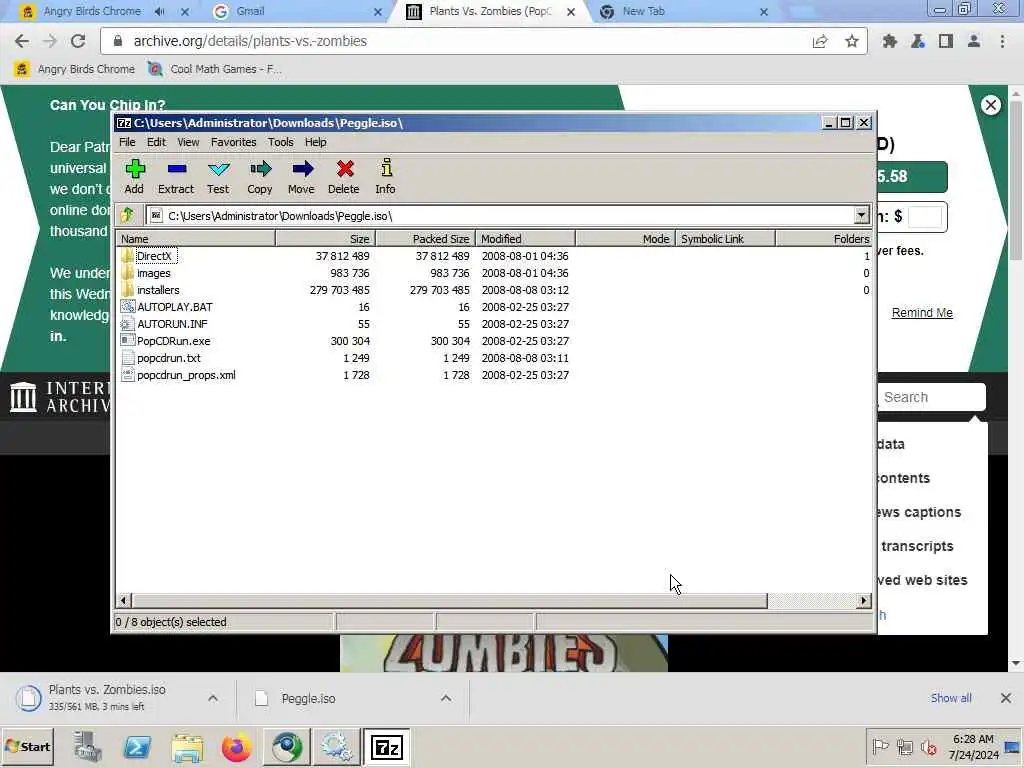Sort by Modified column header
Image resolution: width=1024 pixels, height=768 pixels.
pyautogui.click(x=525, y=238)
